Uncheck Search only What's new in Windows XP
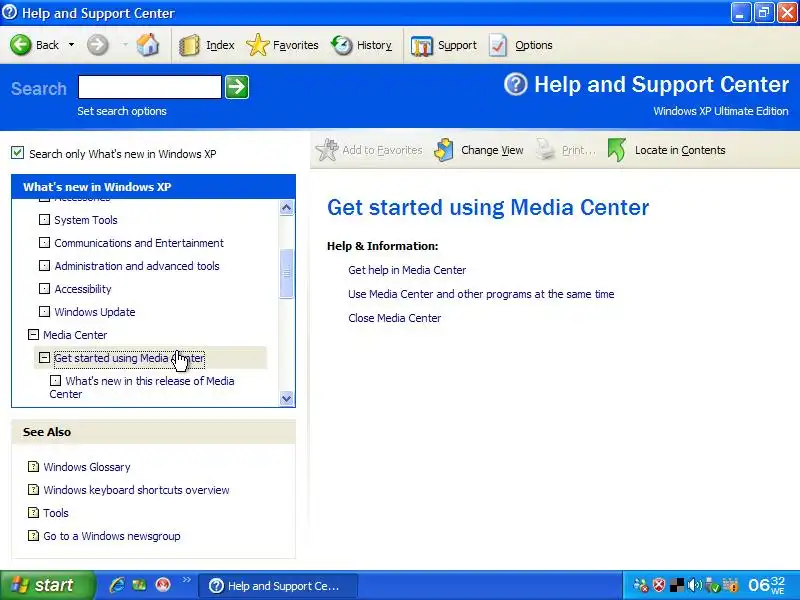 [18, 153]
